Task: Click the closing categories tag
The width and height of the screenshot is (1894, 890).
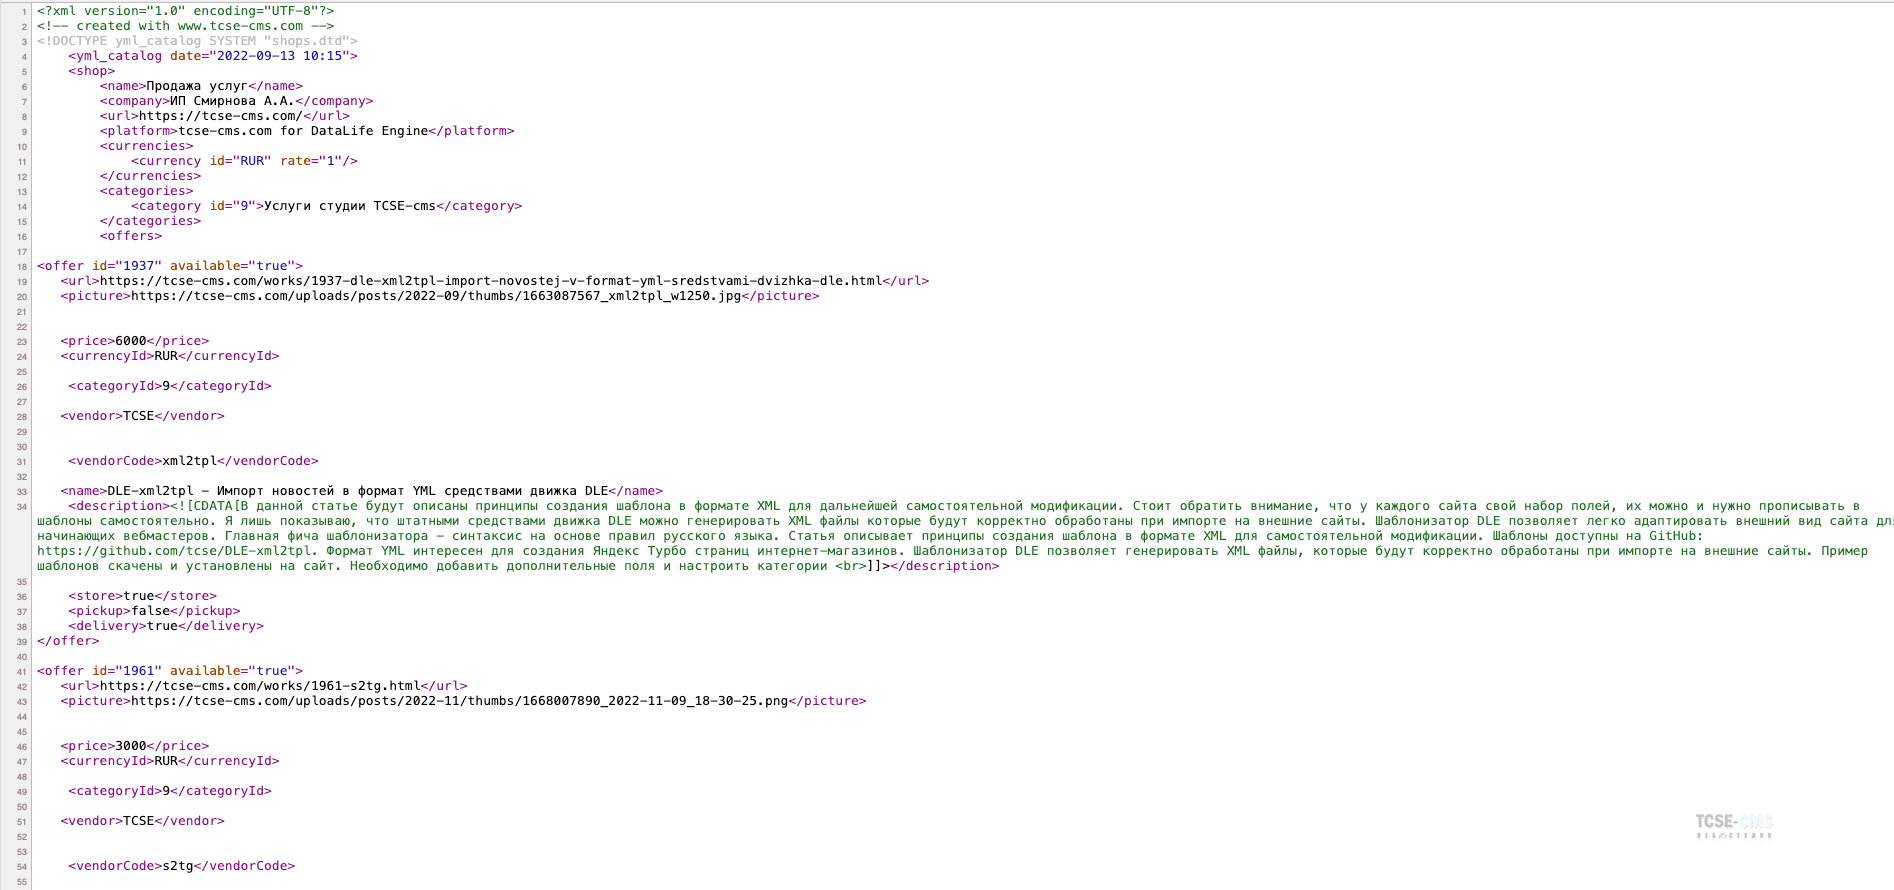Action: click(x=150, y=221)
